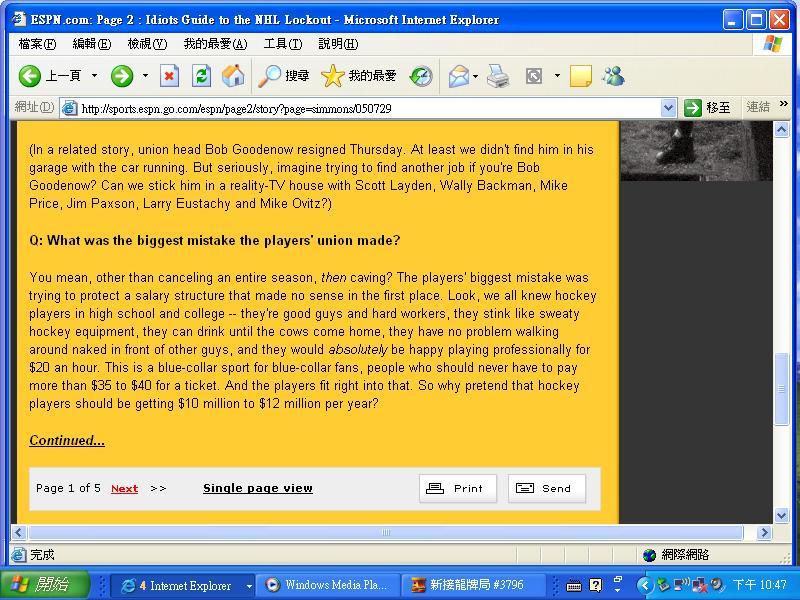
Task: Open the 我的最愛(A) menu
Action: [215, 44]
